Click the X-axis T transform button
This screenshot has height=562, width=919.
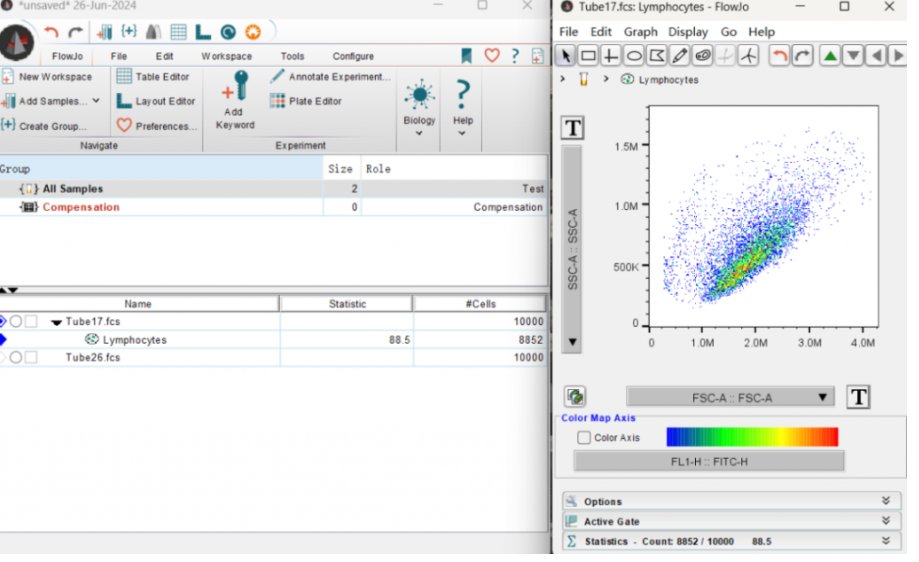click(x=859, y=397)
